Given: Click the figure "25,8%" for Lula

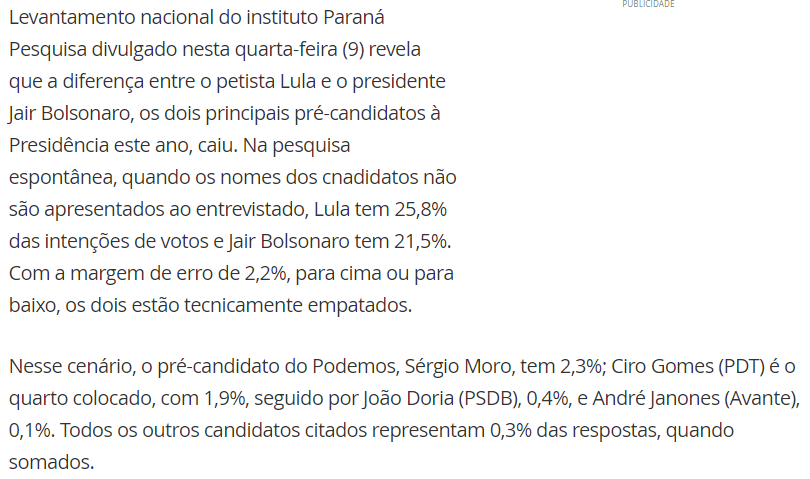Looking at the screenshot, I should [422, 209].
